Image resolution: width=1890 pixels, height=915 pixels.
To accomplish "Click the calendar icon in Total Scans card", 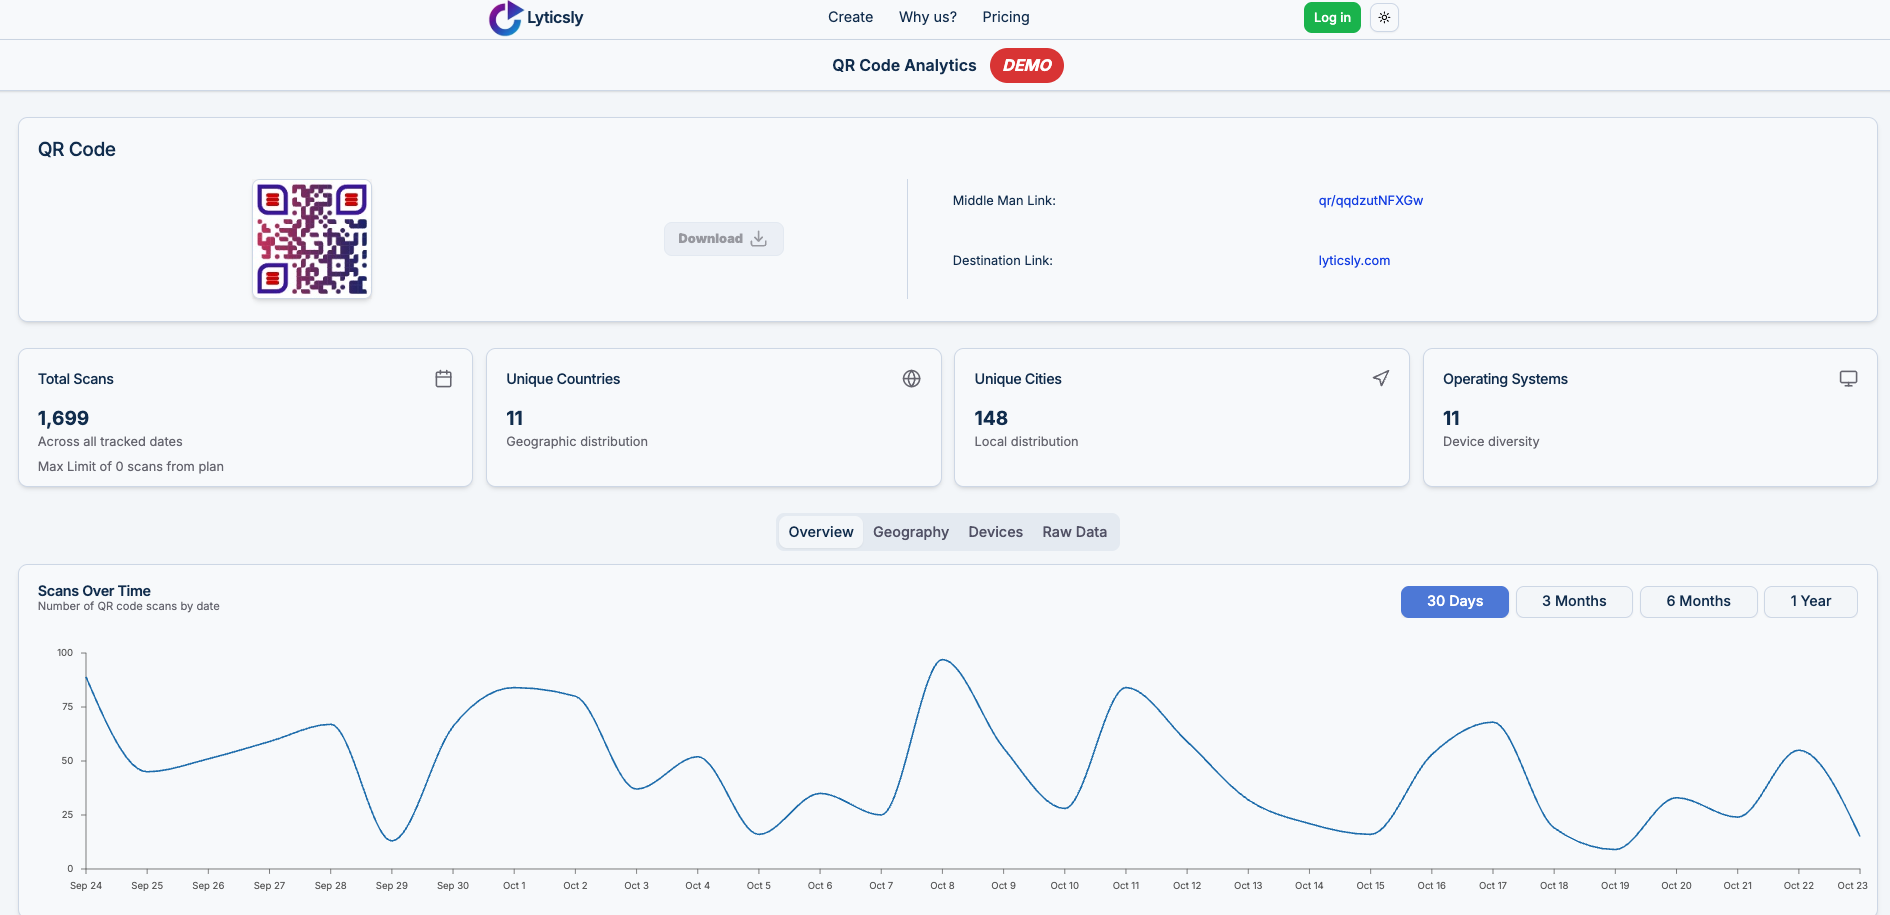I will (444, 379).
